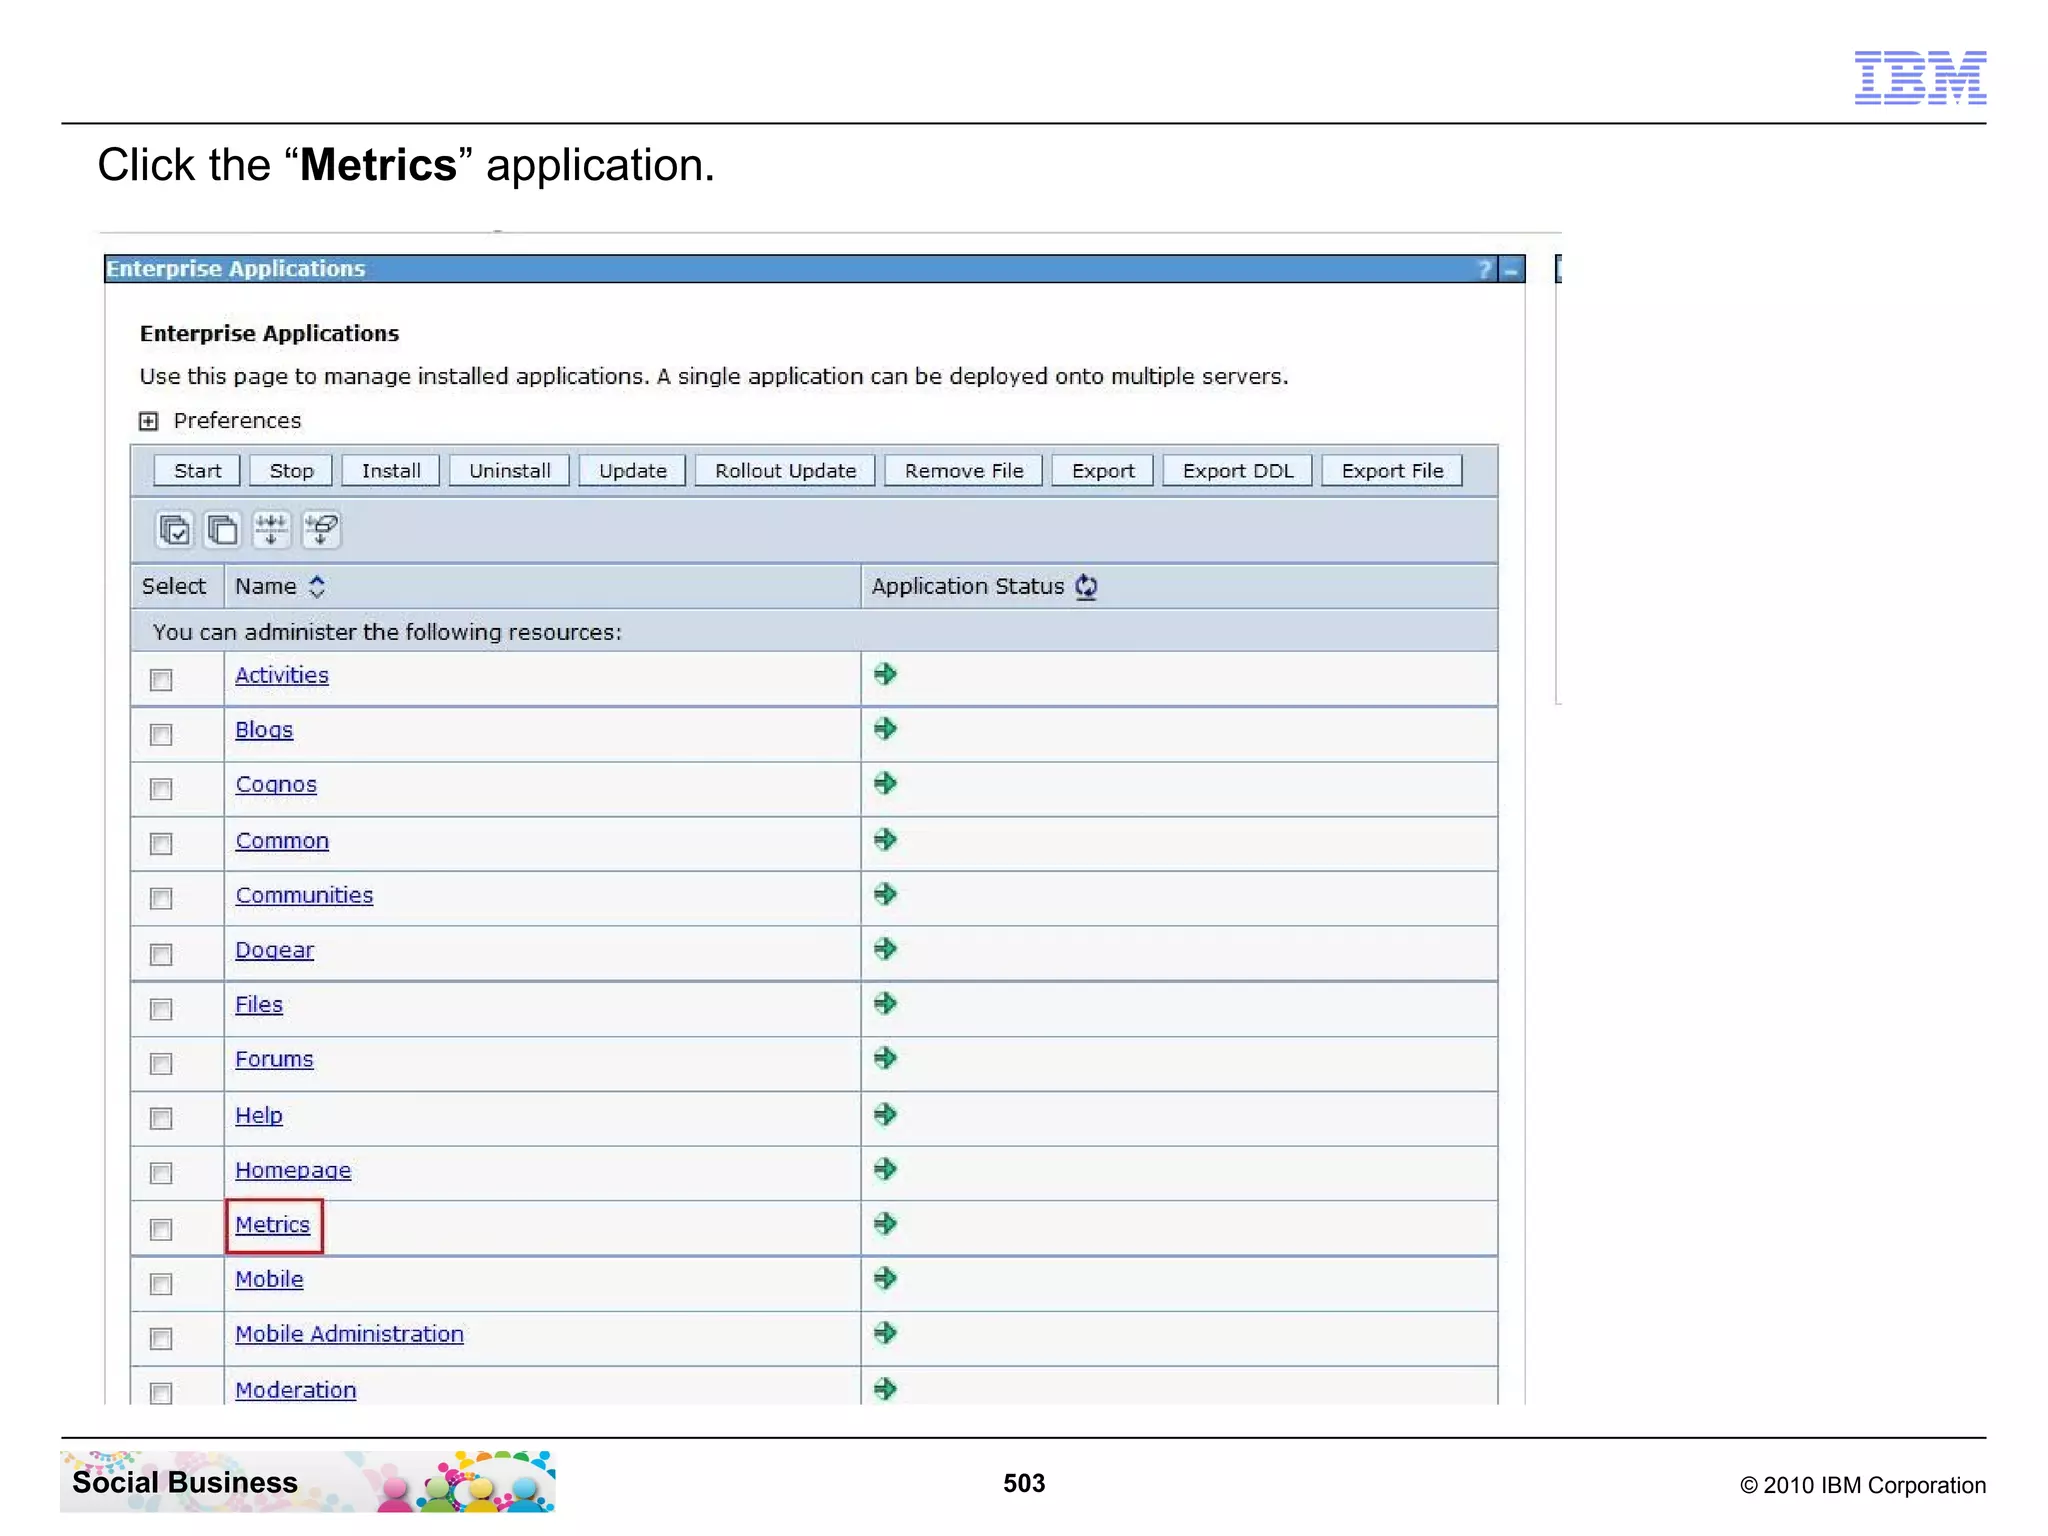Click the Common started status arrow
The width and height of the screenshot is (2048, 1536).
[885, 839]
